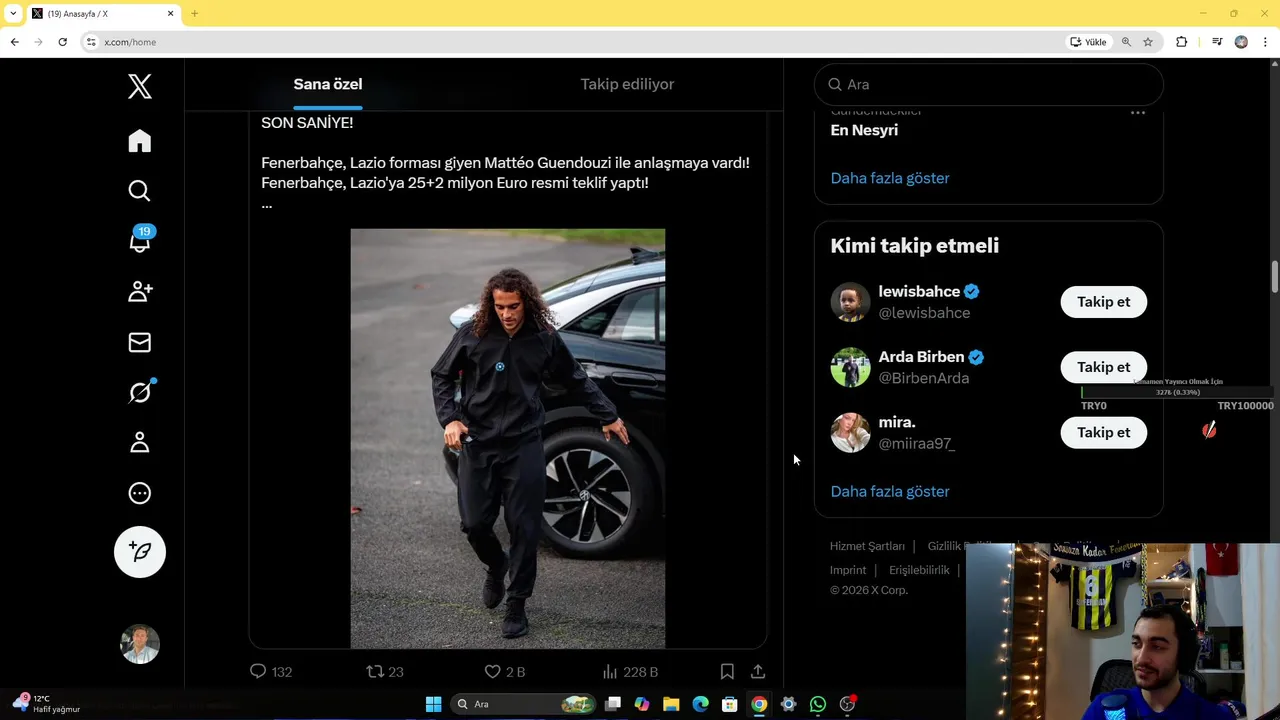
Task: Open Explore search icon in sidebar
Action: [x=140, y=191]
